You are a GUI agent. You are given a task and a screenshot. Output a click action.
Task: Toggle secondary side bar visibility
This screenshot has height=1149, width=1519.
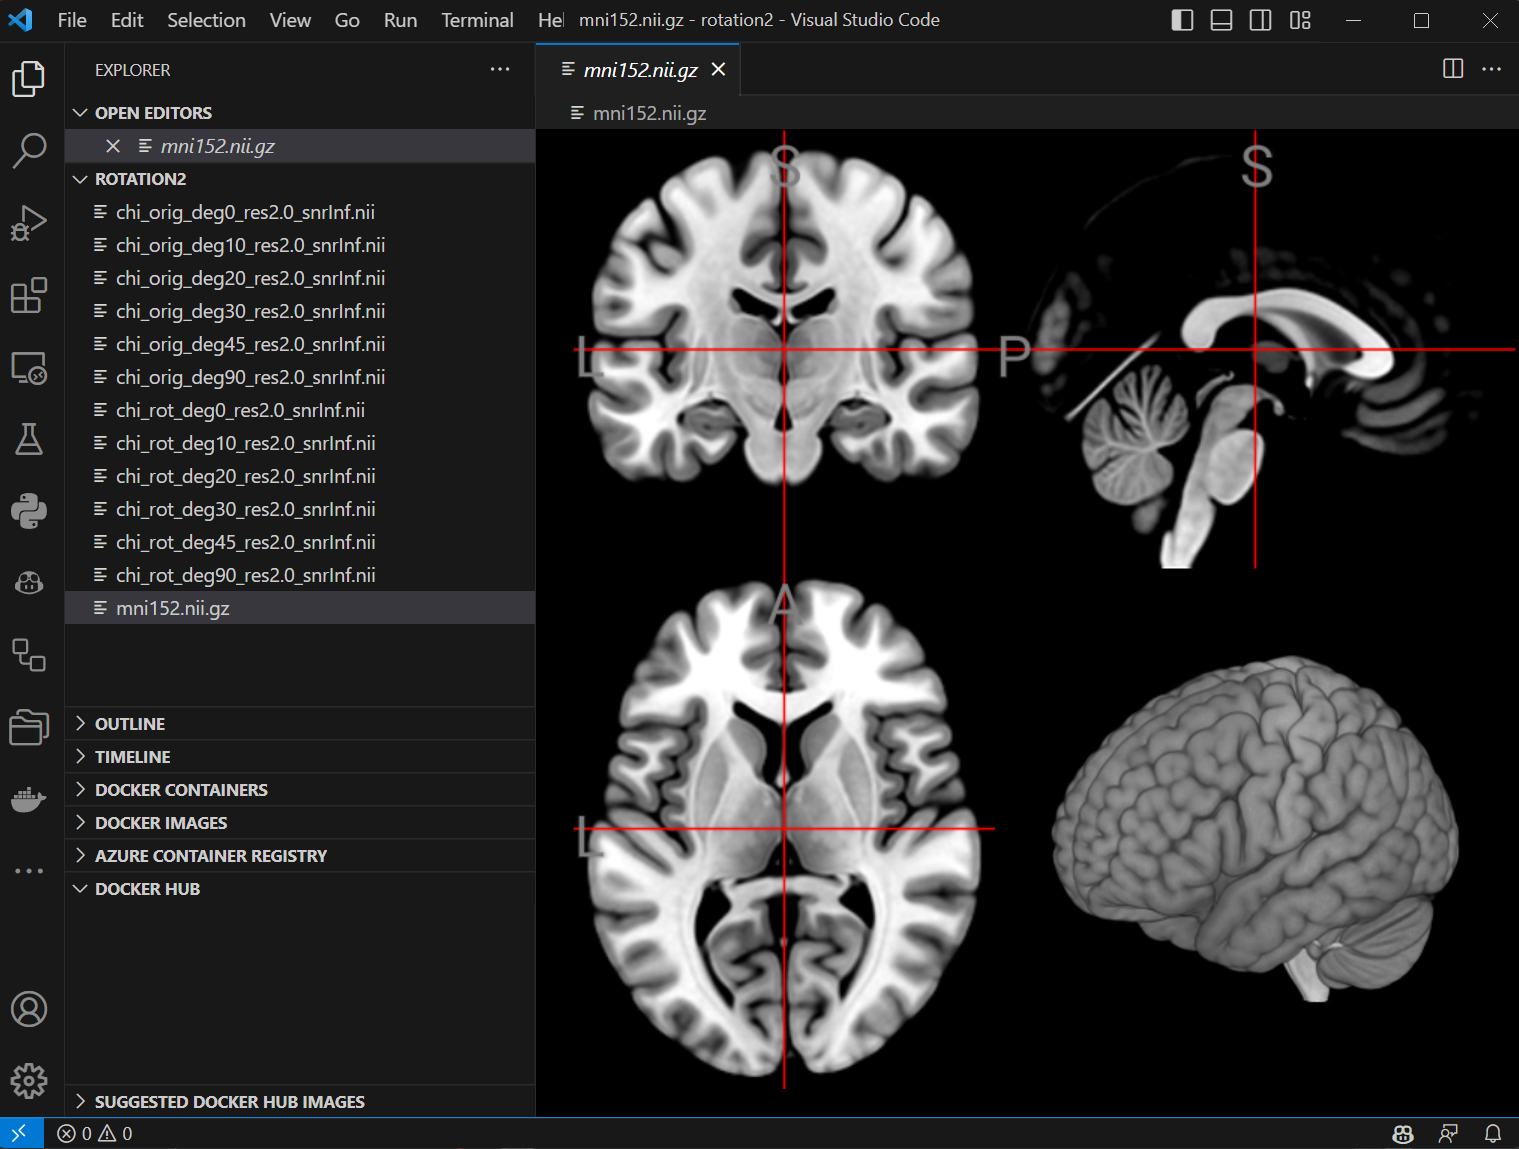[1260, 20]
